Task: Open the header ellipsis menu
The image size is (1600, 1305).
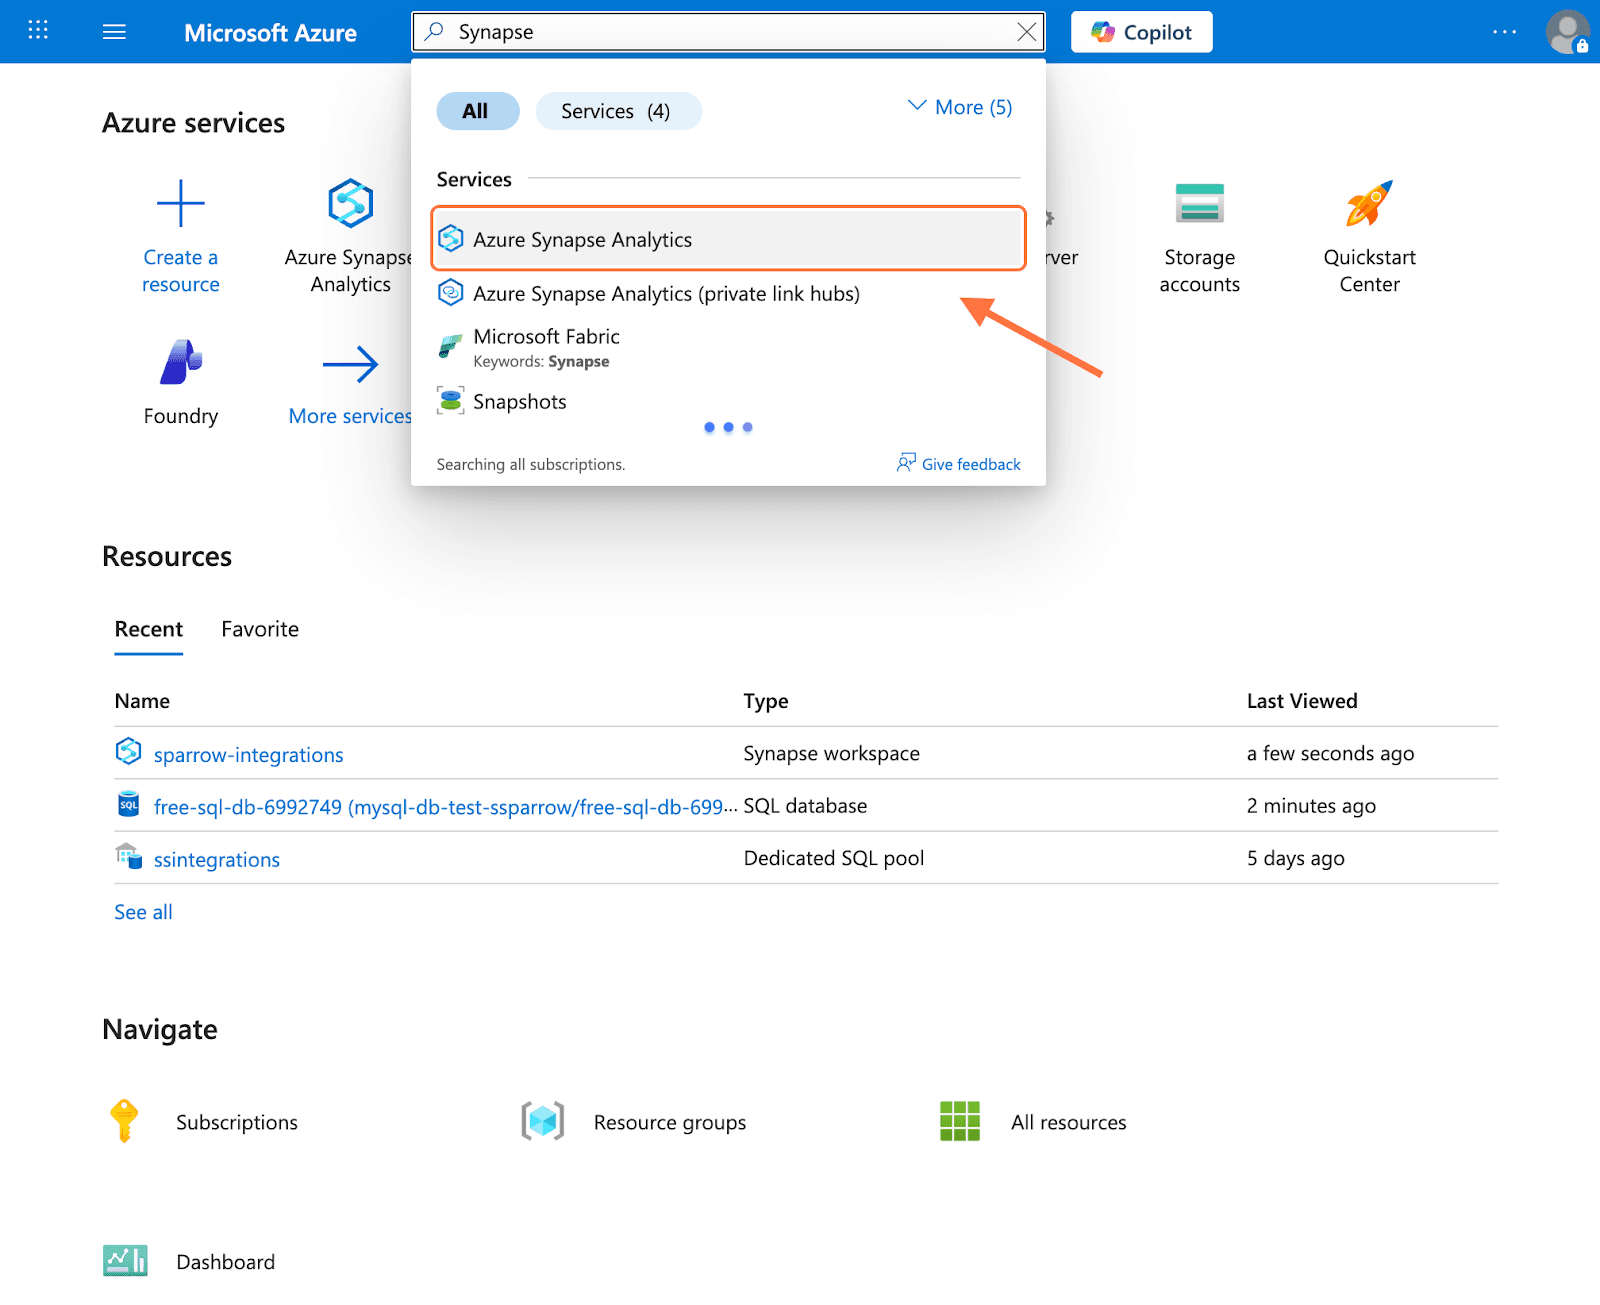Action: (x=1504, y=32)
